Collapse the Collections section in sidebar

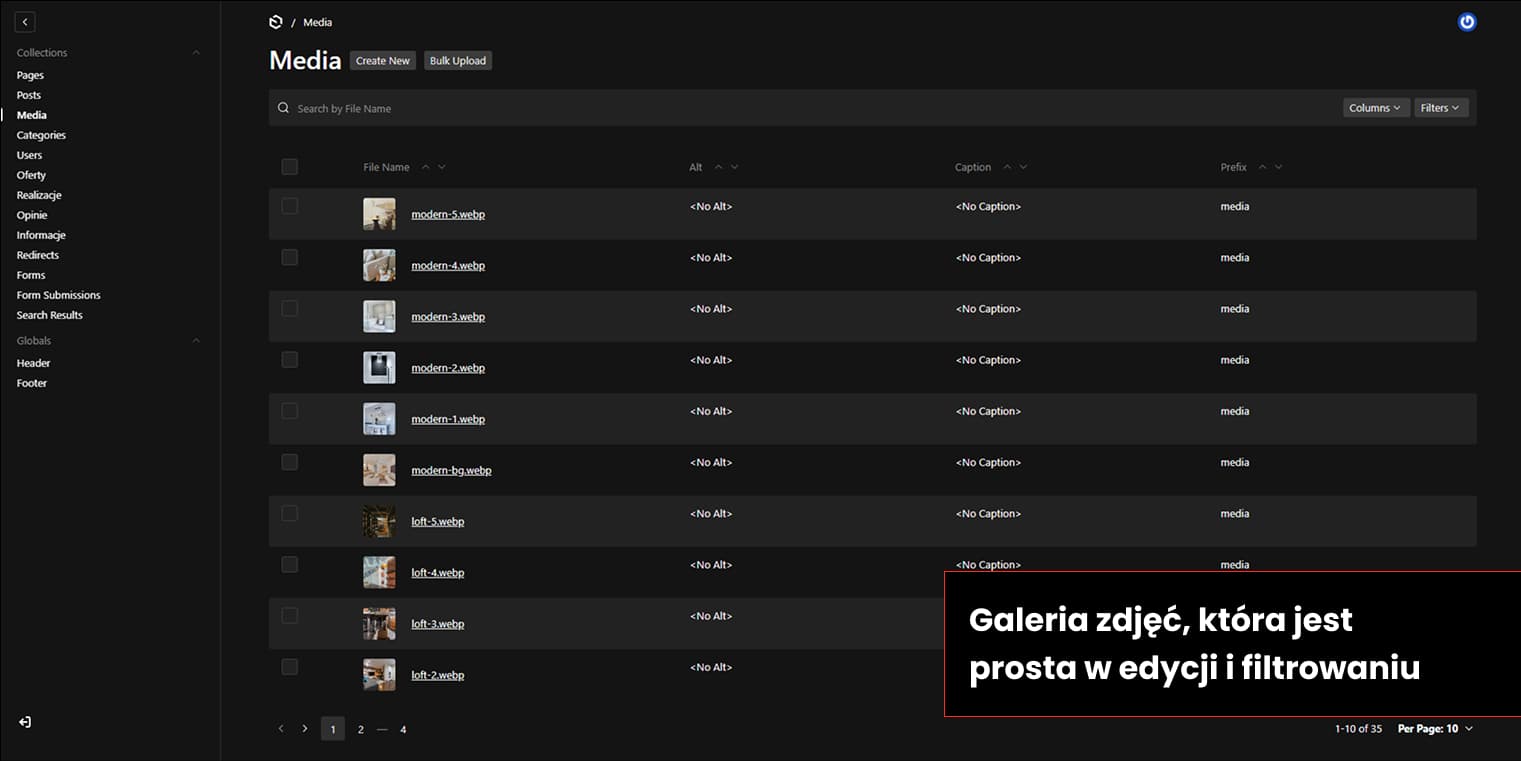pyautogui.click(x=196, y=53)
